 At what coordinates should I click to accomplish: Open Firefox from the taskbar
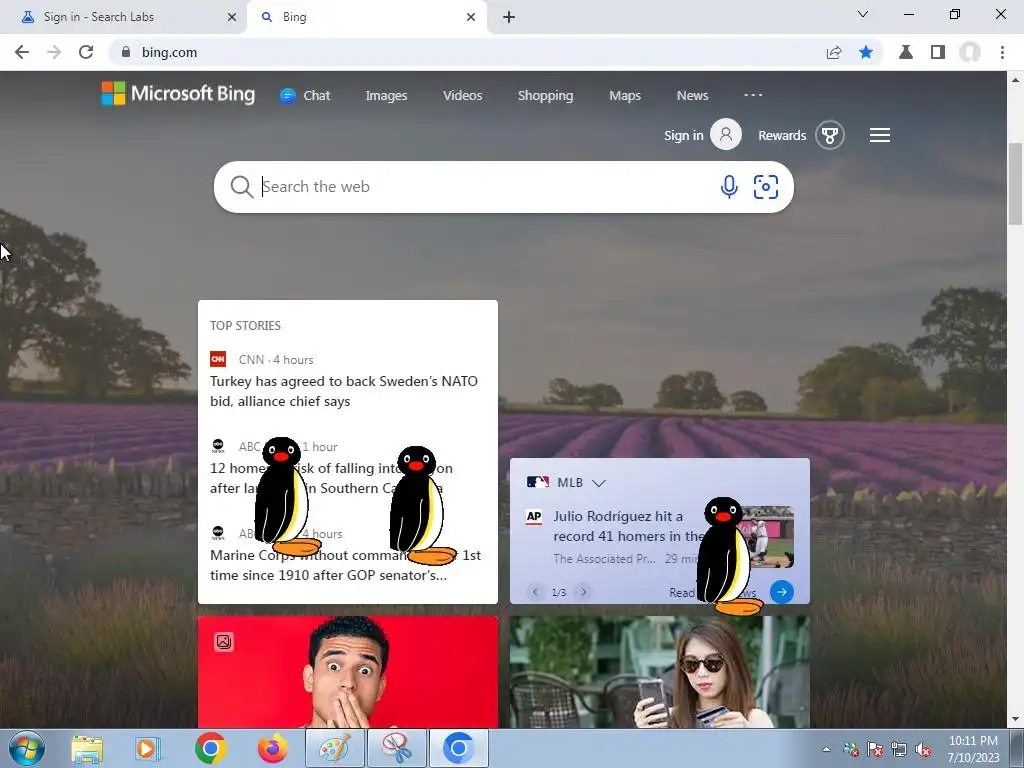click(x=273, y=748)
